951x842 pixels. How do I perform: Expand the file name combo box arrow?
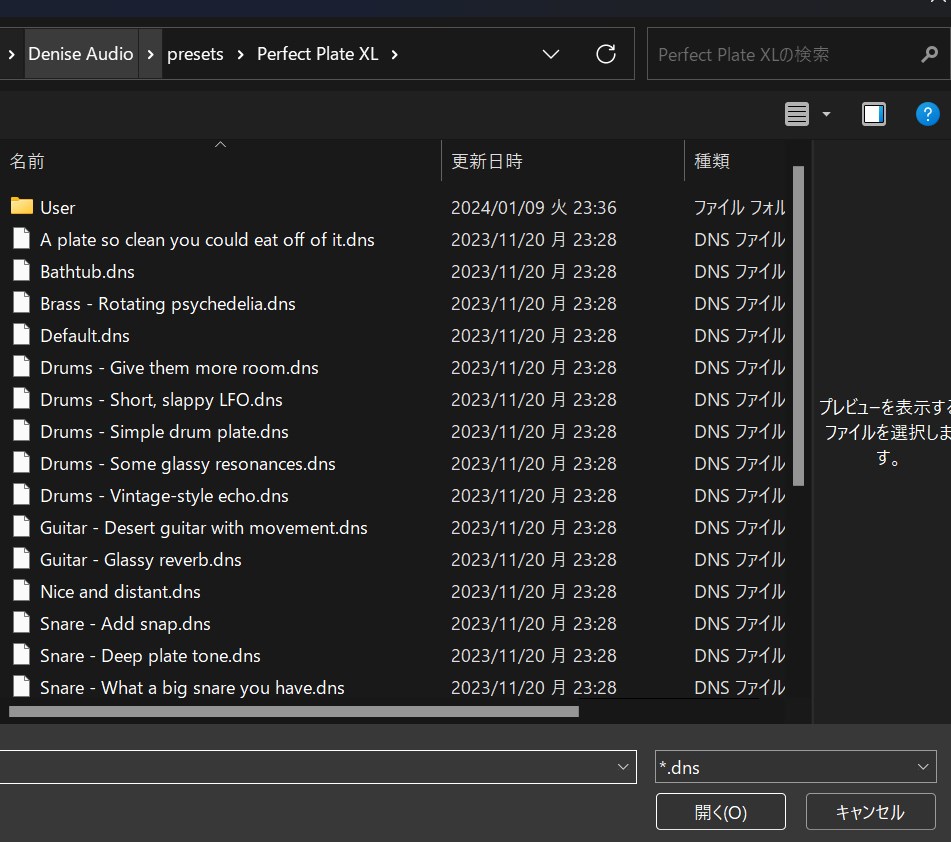[x=621, y=767]
